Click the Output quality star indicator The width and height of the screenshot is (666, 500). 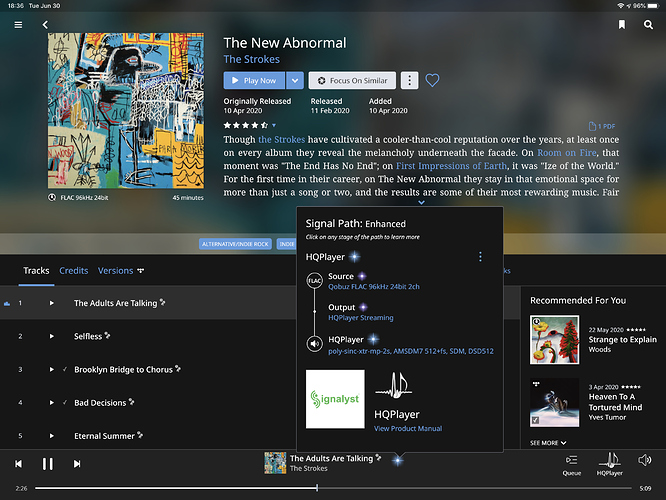pyautogui.click(x=363, y=307)
